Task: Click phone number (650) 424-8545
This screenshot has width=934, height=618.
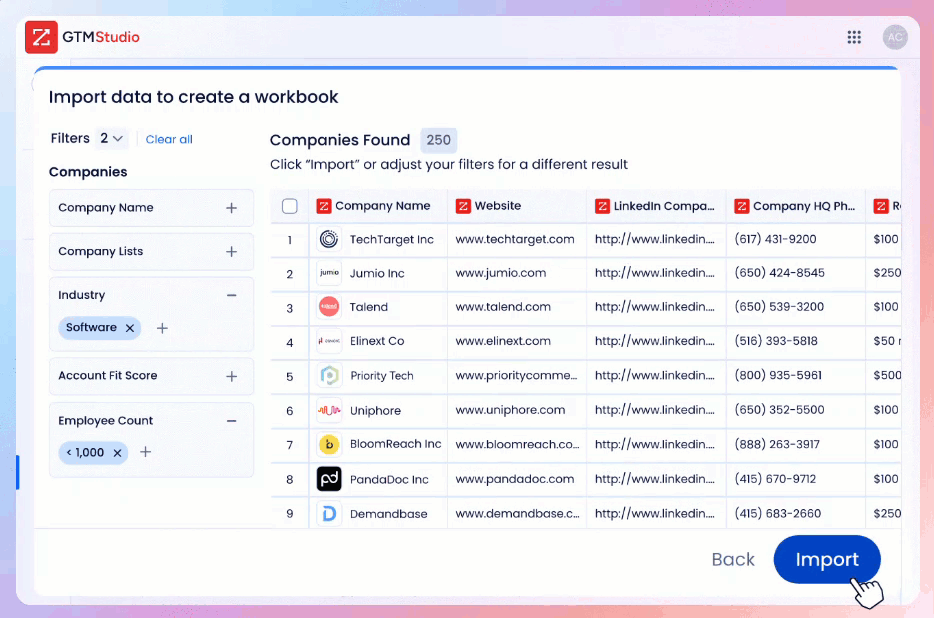Action: pos(779,273)
